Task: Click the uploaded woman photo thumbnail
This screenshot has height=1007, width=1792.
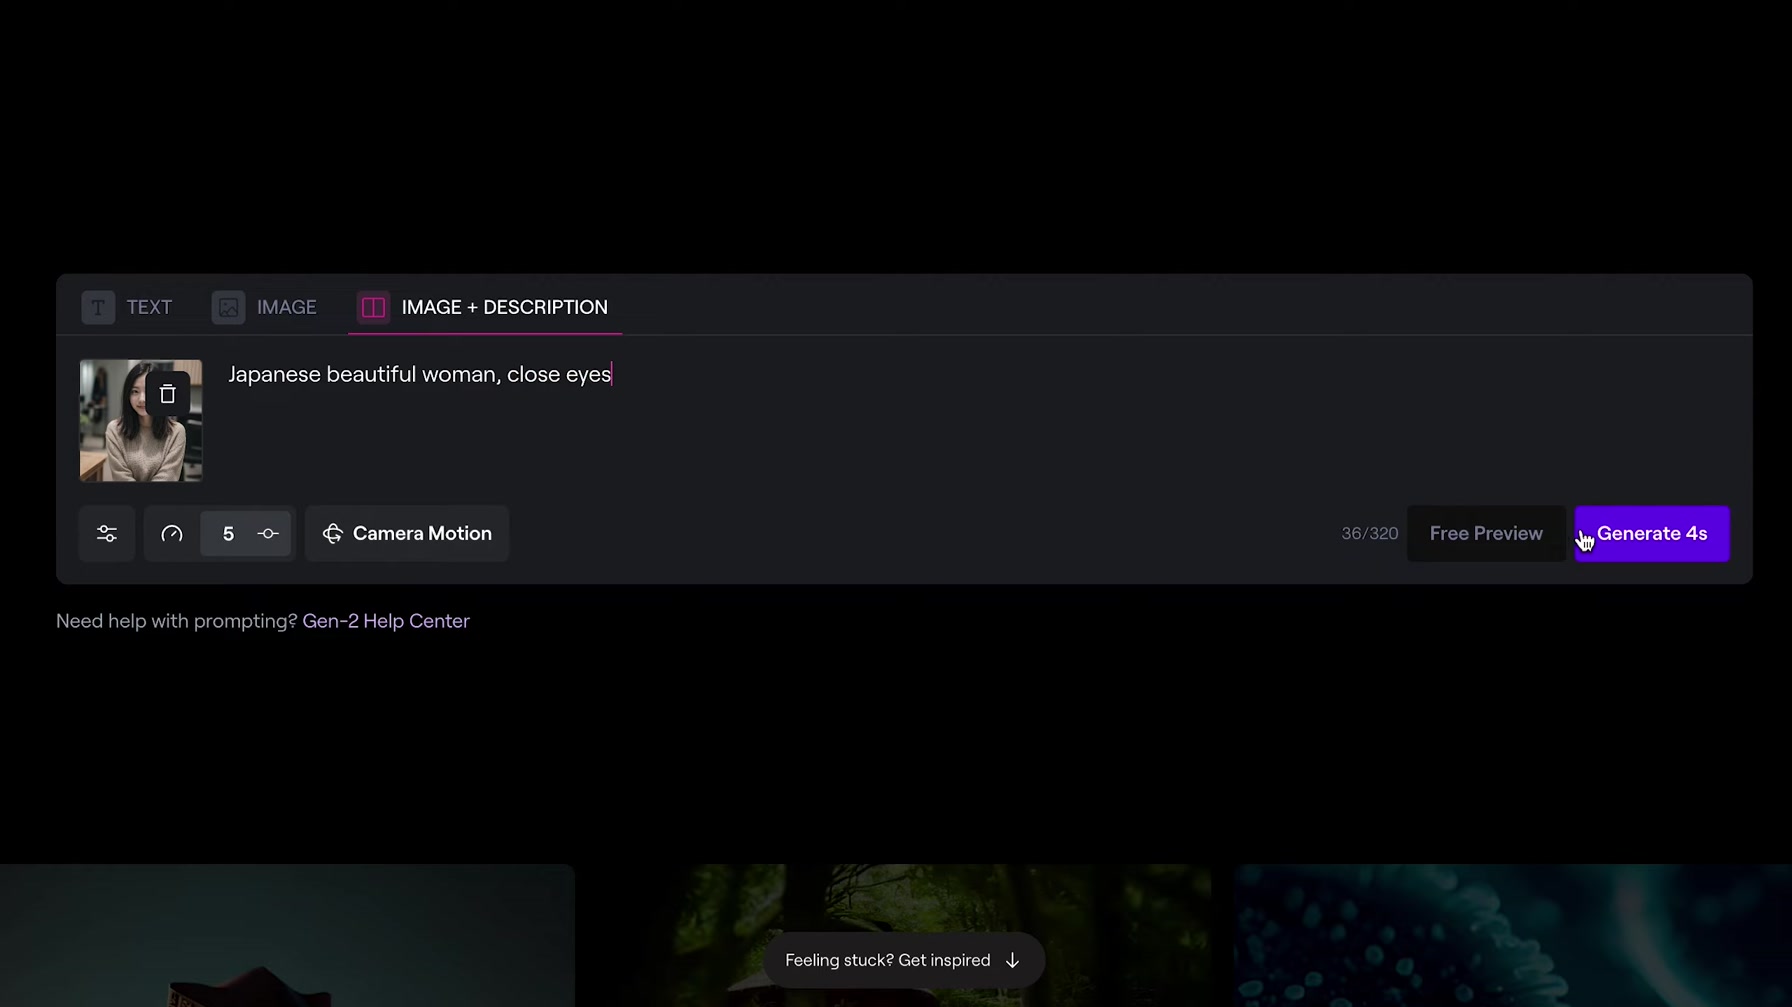Action: click(x=141, y=421)
